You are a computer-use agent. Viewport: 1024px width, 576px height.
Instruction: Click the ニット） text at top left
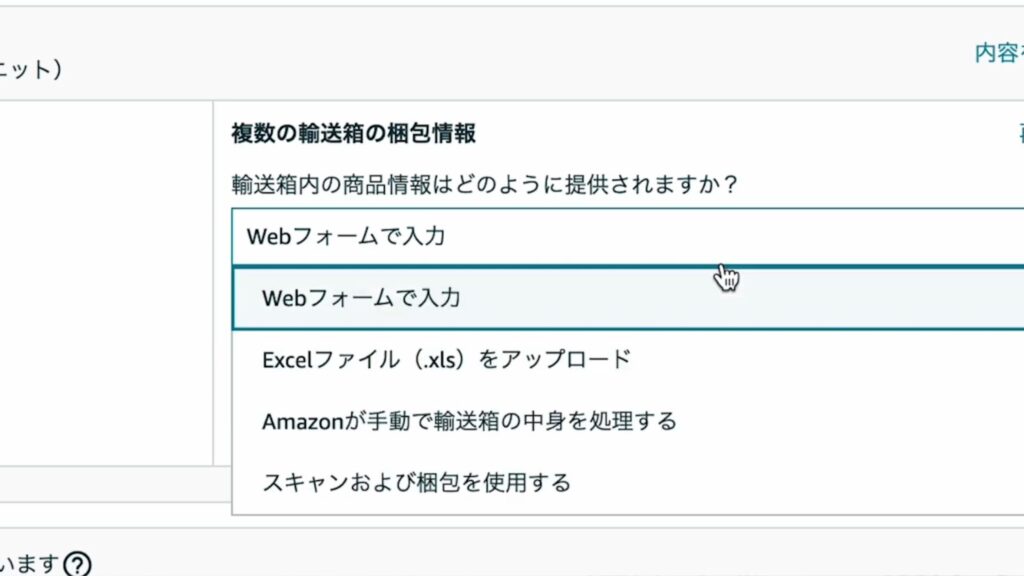[30, 69]
